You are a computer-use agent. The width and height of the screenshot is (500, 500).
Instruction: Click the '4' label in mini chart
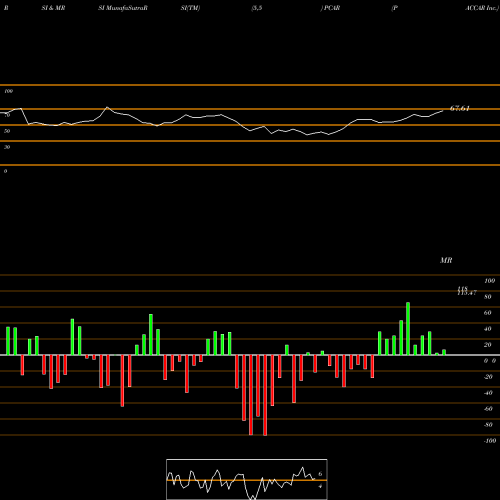click(x=320, y=486)
